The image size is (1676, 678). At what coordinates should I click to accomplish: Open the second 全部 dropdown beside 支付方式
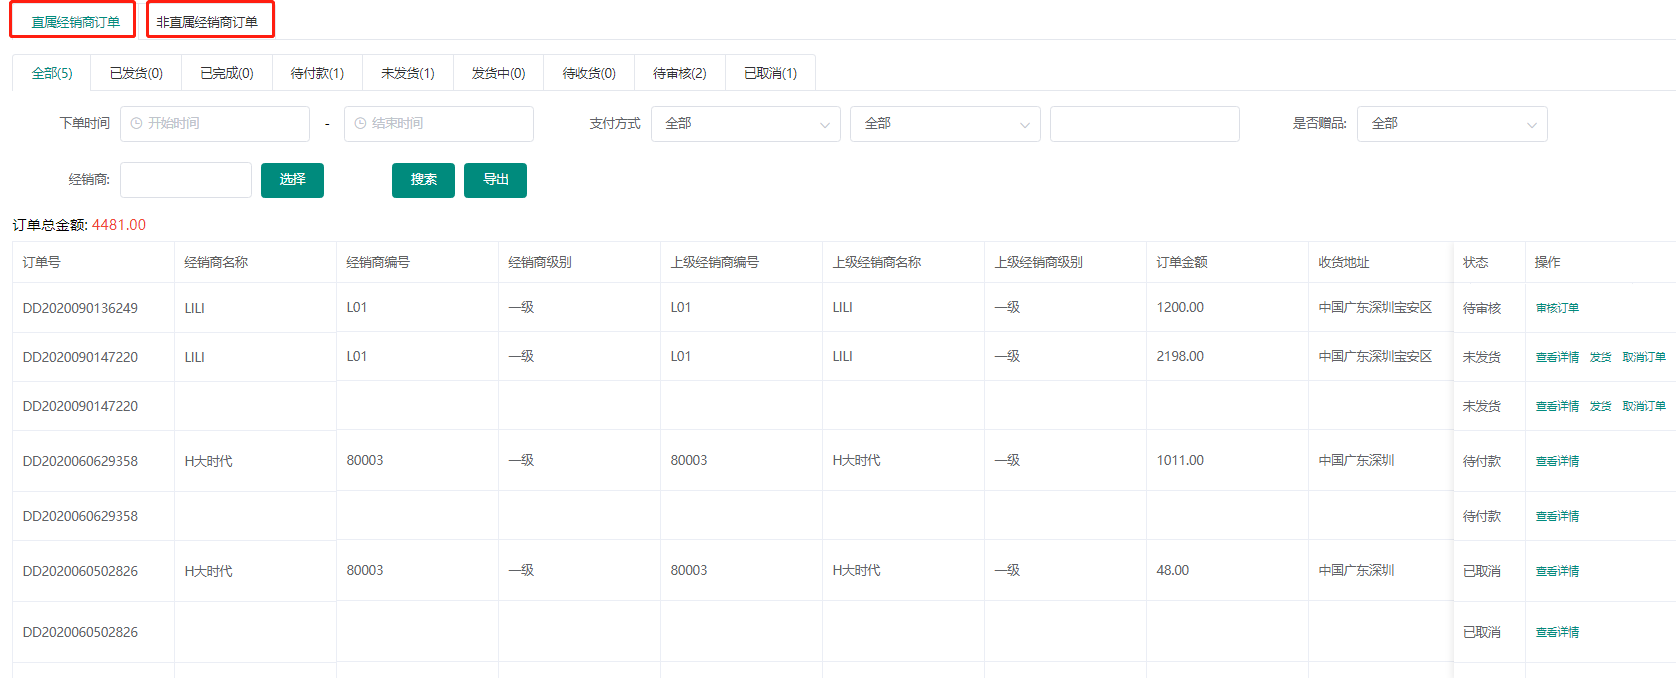click(944, 124)
